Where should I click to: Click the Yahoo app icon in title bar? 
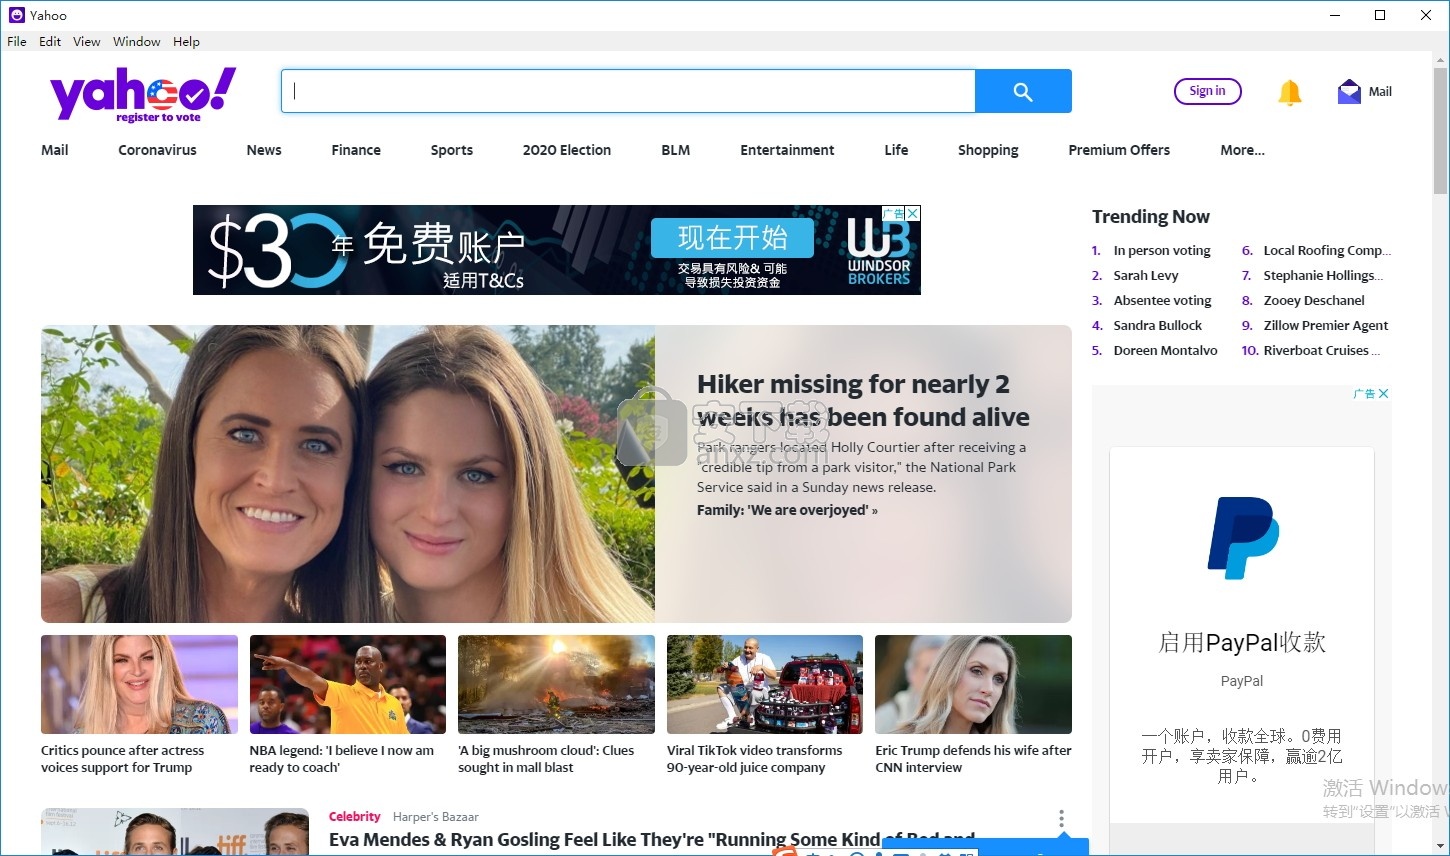pyautogui.click(x=16, y=15)
